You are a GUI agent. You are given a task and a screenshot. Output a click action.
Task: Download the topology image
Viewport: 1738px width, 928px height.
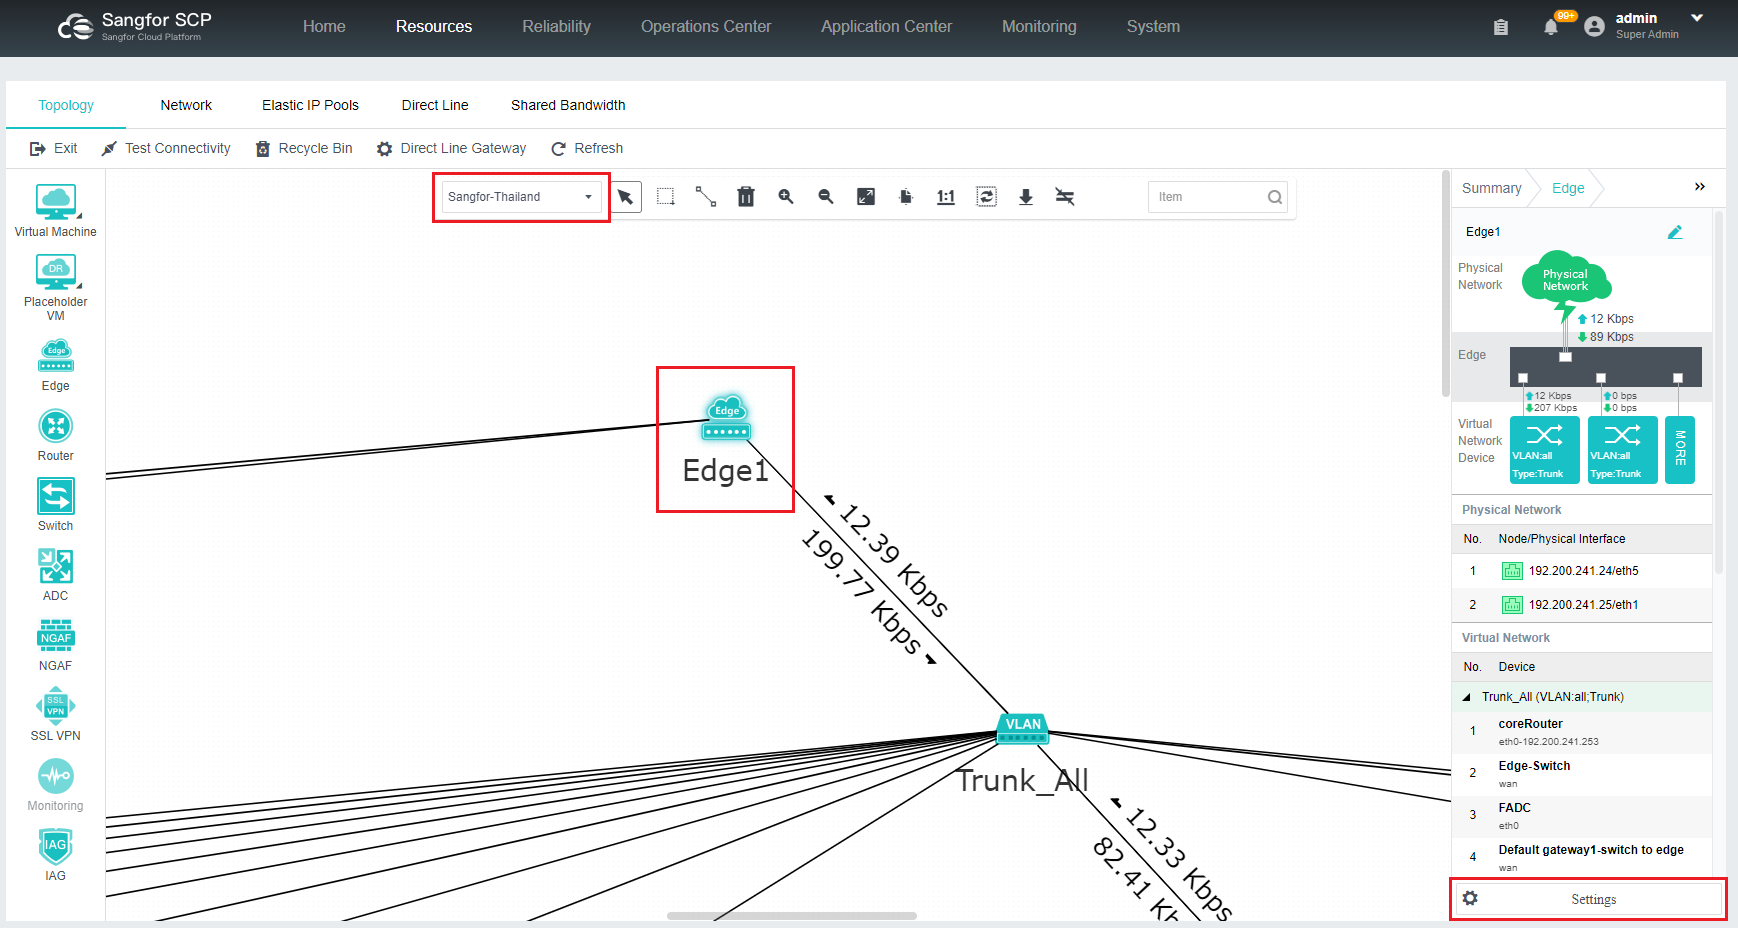click(x=1026, y=197)
